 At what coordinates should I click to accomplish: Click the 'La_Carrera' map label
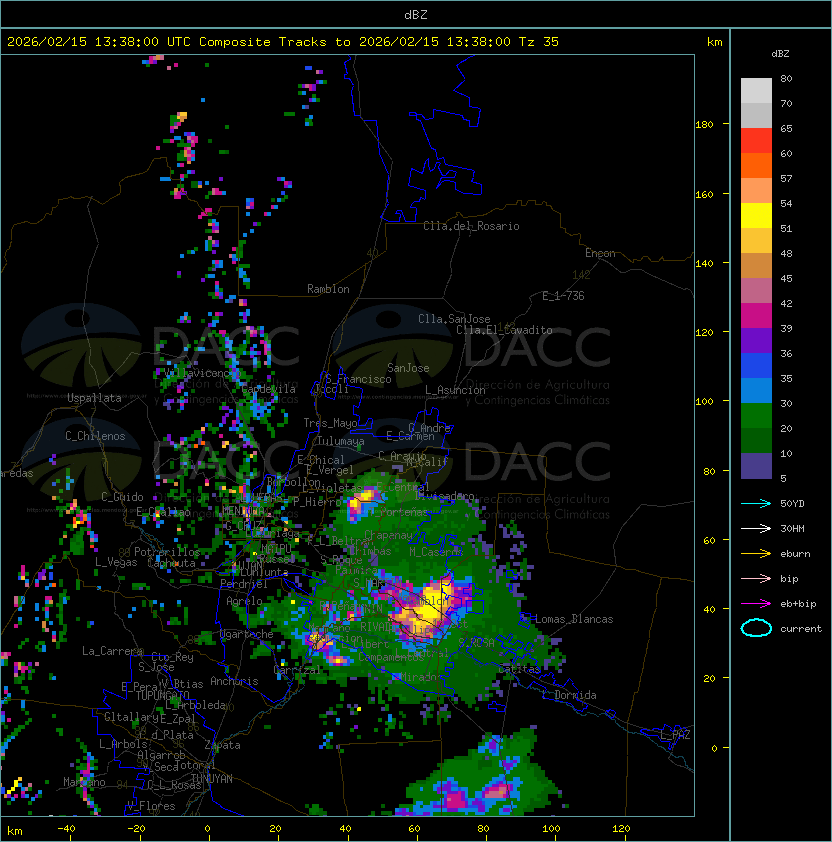click(112, 651)
